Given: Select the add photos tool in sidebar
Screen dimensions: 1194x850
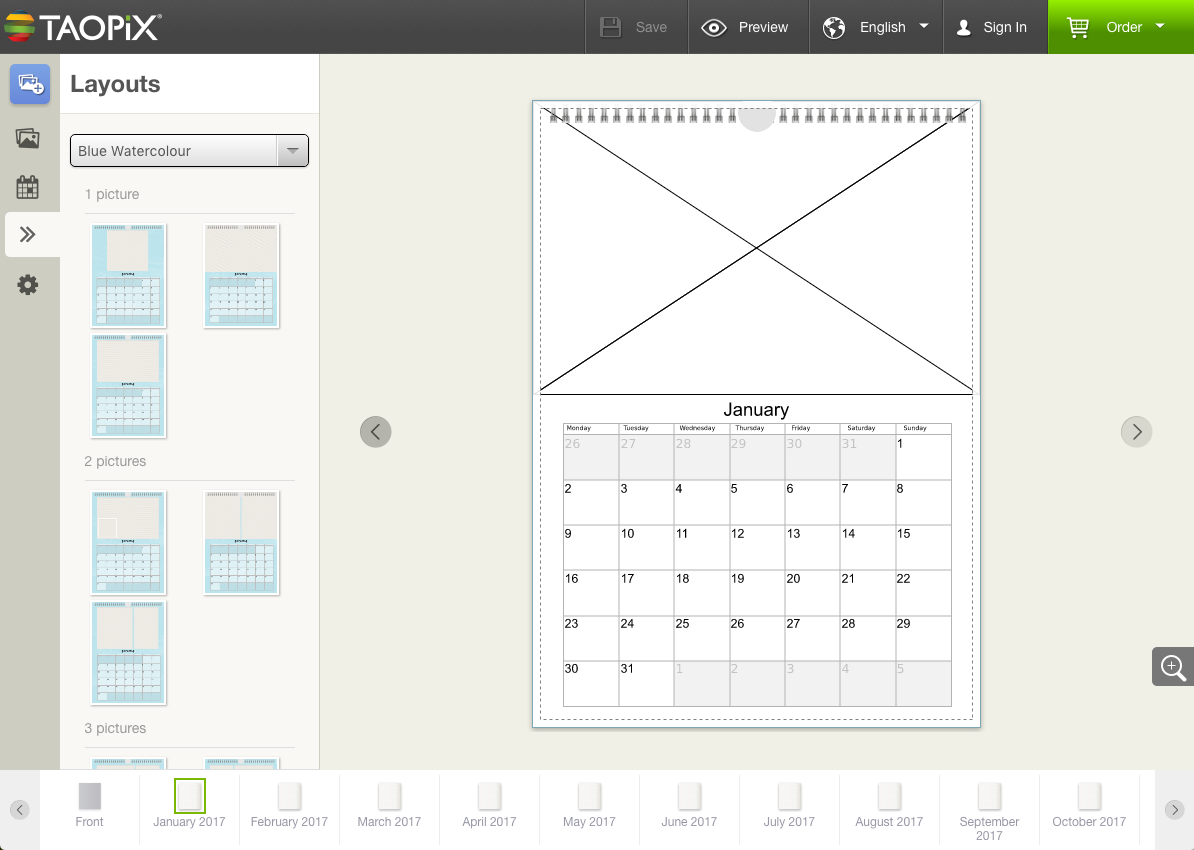Looking at the screenshot, I should click(x=30, y=84).
